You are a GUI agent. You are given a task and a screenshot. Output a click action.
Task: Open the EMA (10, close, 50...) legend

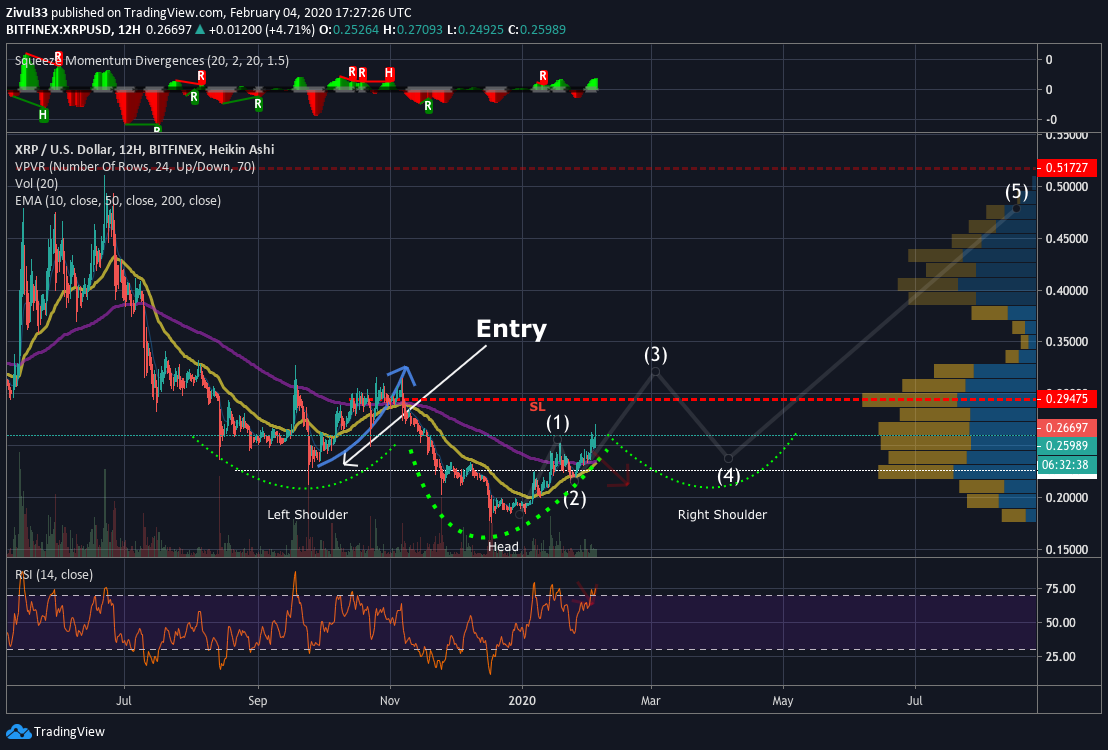(x=118, y=201)
